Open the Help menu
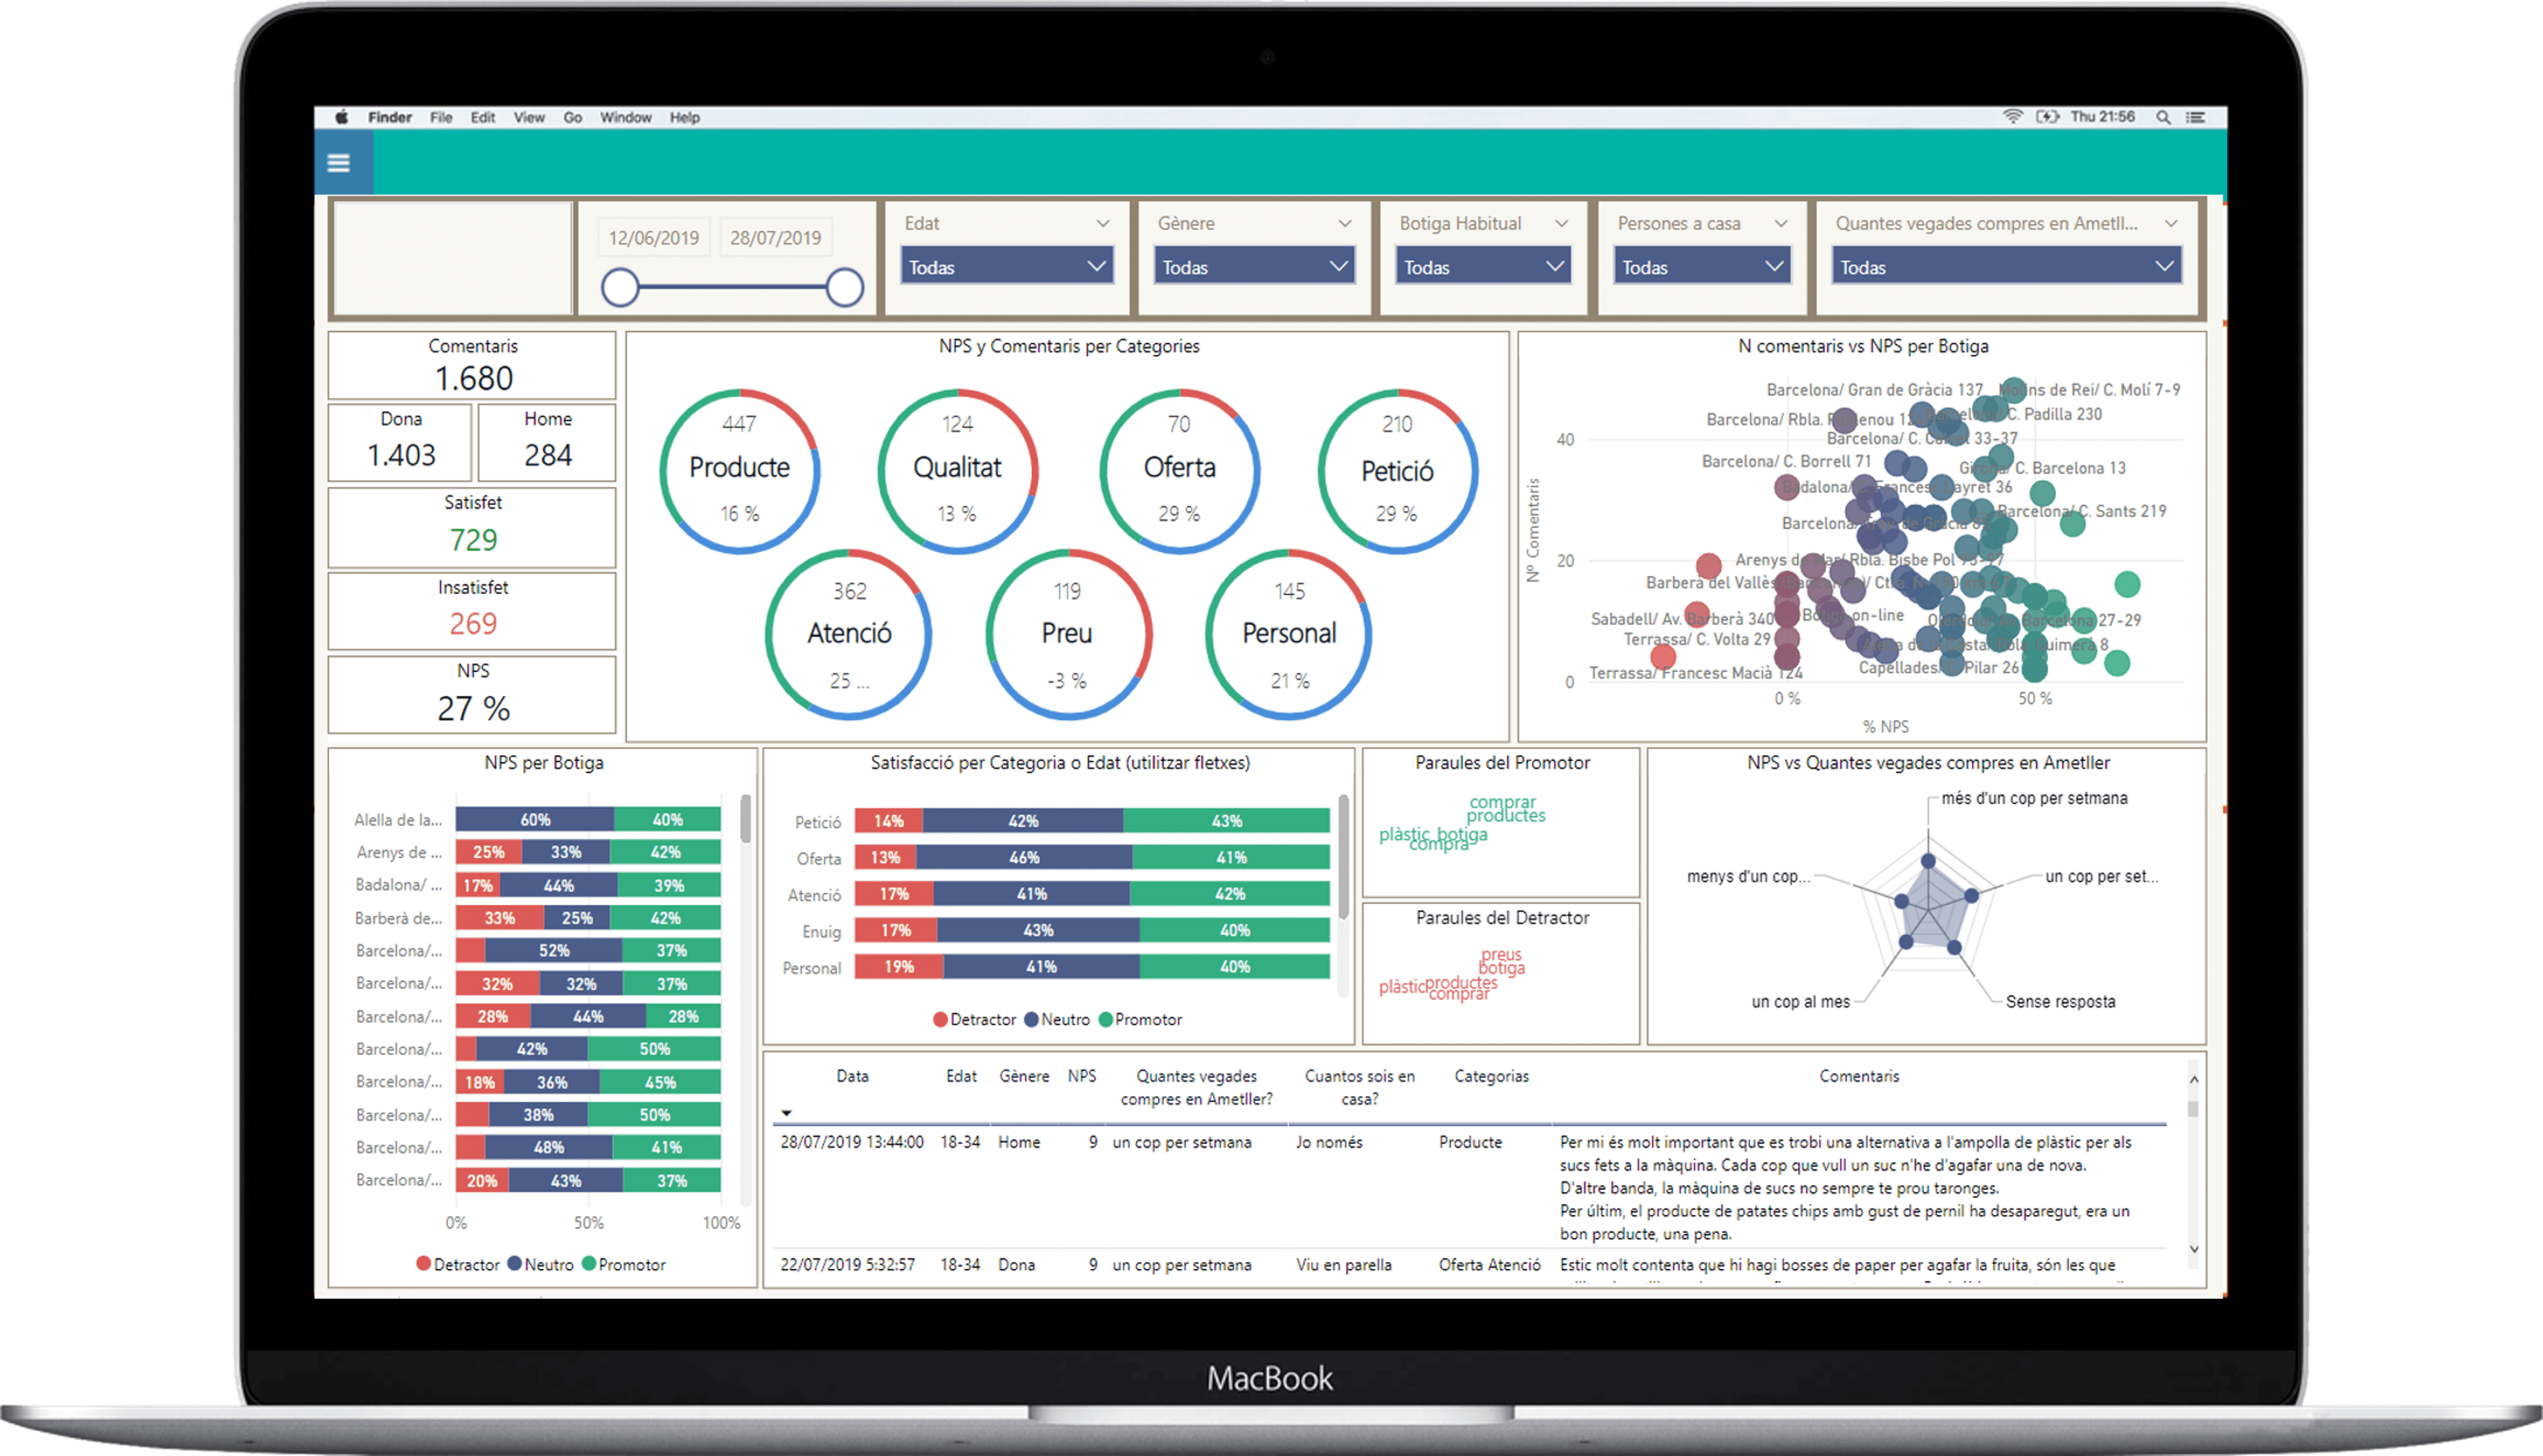 tap(684, 117)
